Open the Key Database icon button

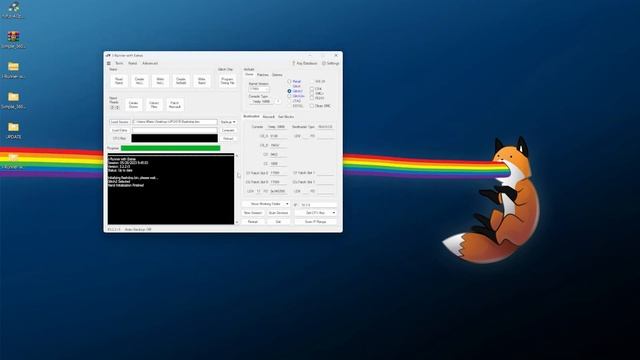304,64
